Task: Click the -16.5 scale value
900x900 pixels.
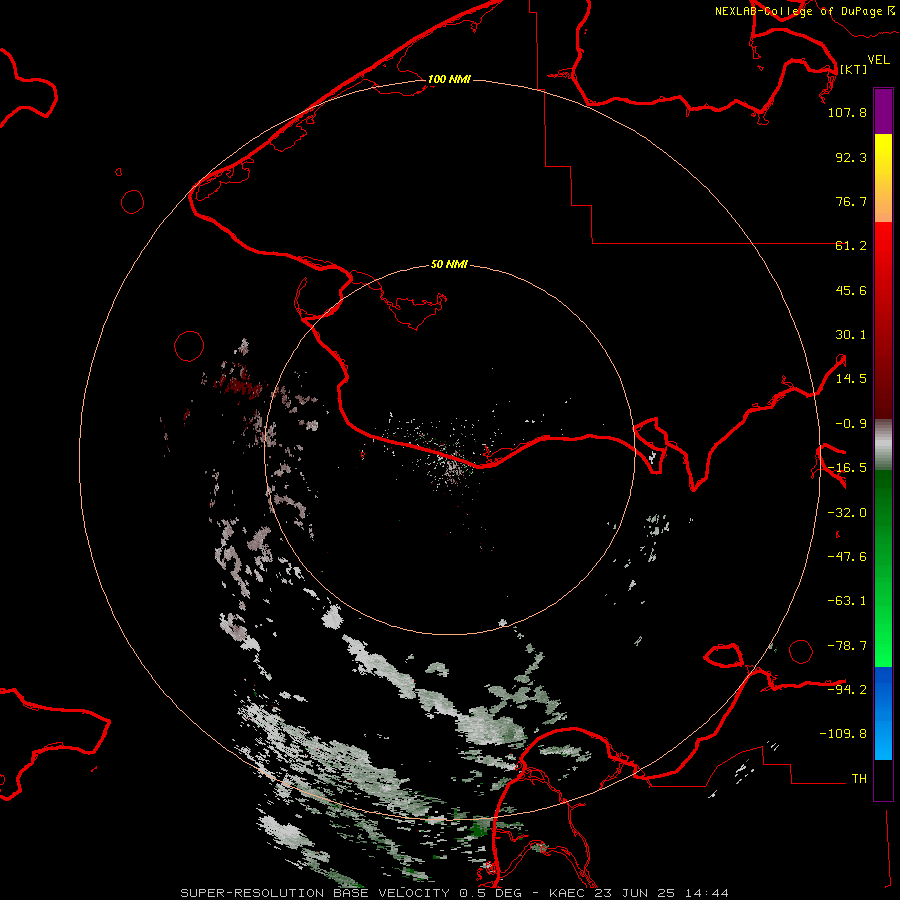Action: point(847,468)
